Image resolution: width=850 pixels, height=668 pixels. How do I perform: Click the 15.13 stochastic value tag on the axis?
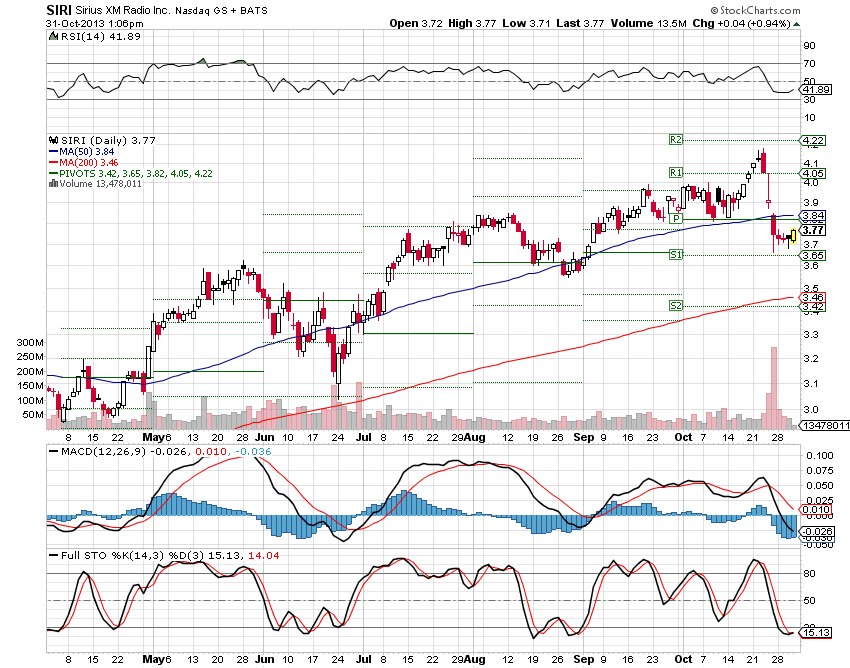click(x=816, y=633)
